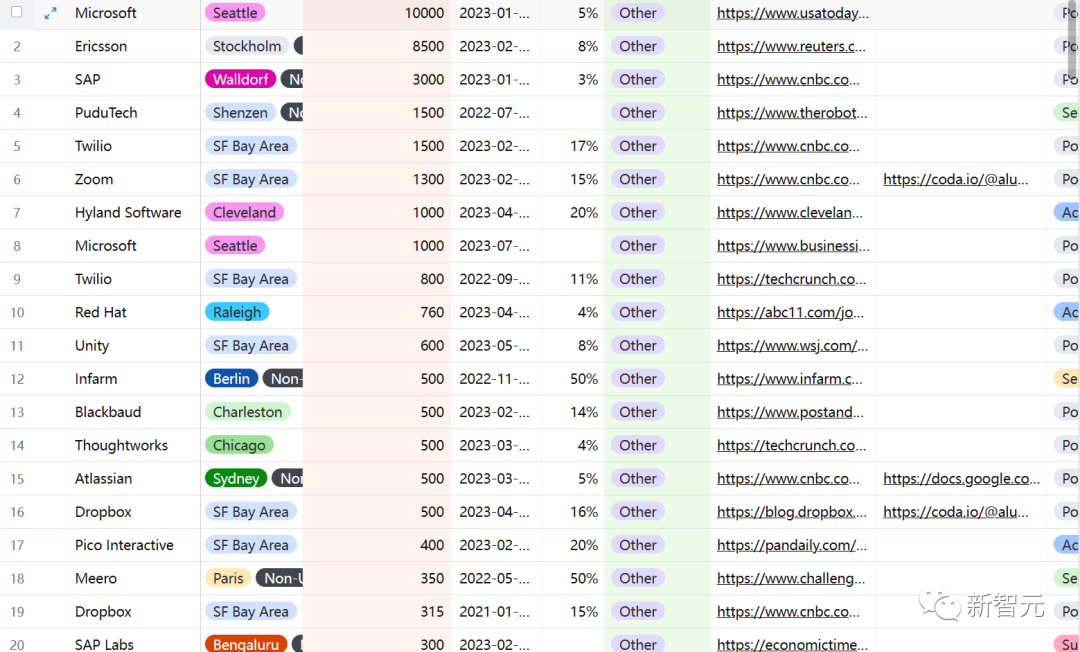Open coda.io link in row 16 Dropbox

point(955,512)
